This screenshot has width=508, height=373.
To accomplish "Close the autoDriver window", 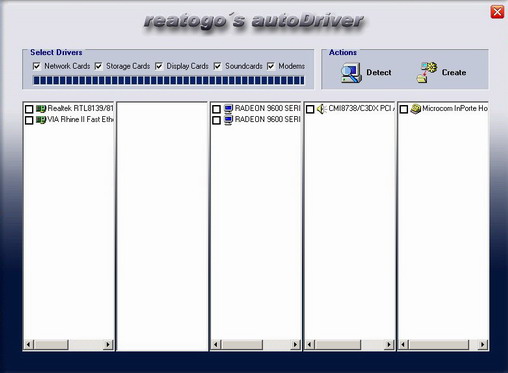I will click(x=497, y=12).
